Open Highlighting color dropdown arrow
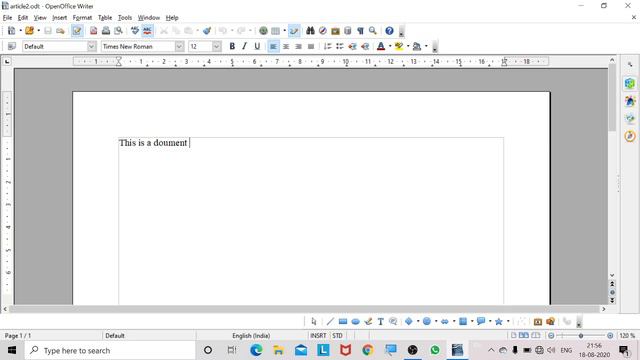Viewport: 640px width, 360px height. (x=408, y=46)
